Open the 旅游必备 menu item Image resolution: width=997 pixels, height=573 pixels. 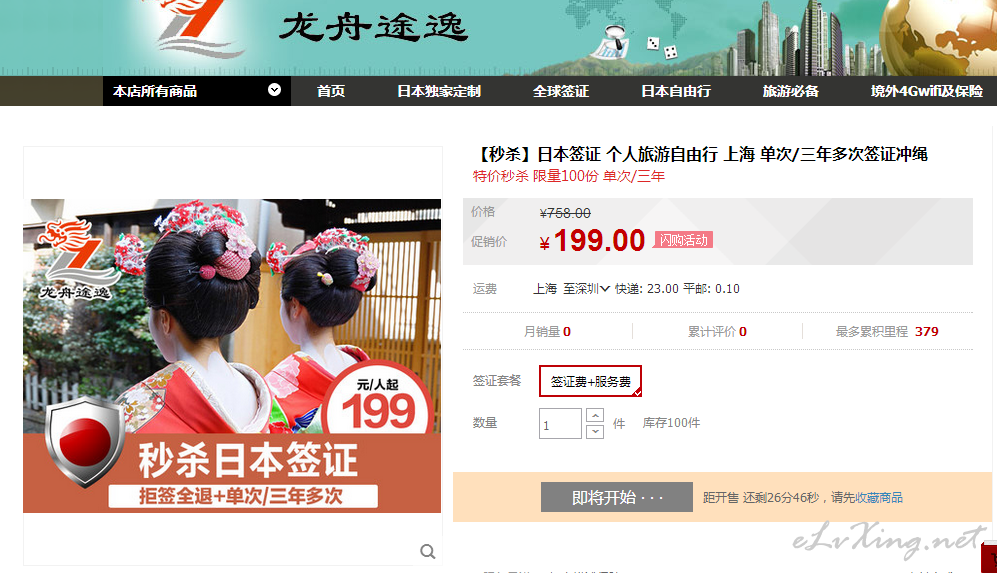[x=790, y=91]
